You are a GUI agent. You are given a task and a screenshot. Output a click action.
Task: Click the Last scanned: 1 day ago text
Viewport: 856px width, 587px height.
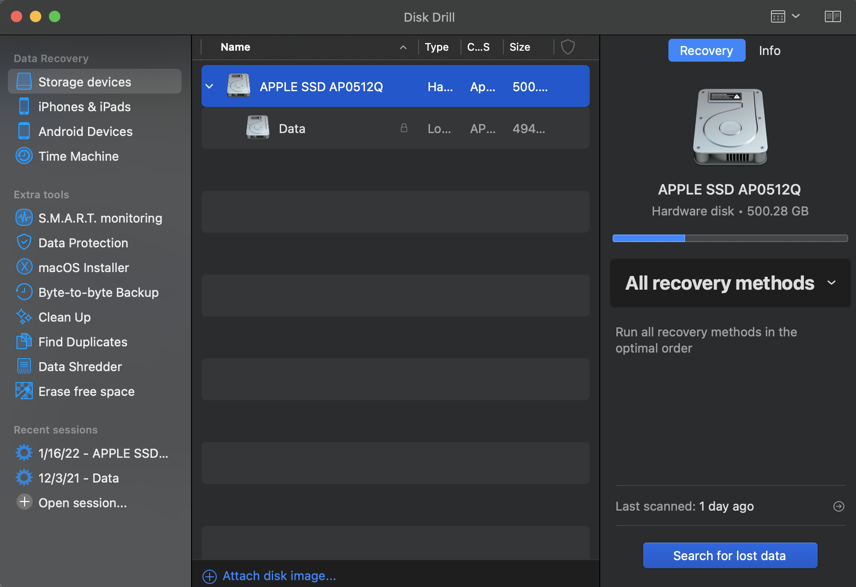pos(684,506)
